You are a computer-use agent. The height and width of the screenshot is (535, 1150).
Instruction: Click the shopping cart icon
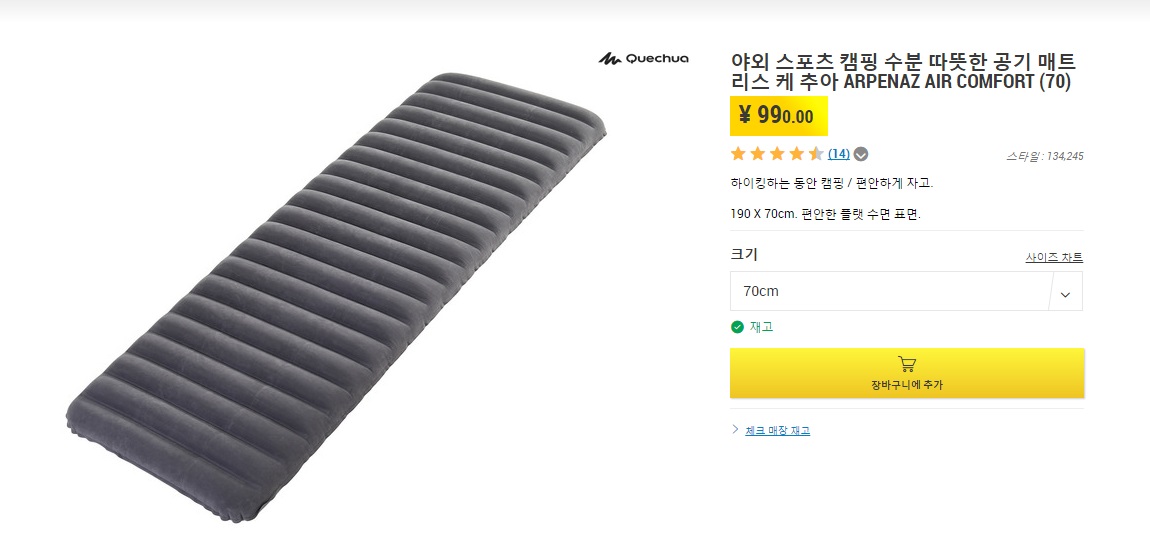[907, 364]
